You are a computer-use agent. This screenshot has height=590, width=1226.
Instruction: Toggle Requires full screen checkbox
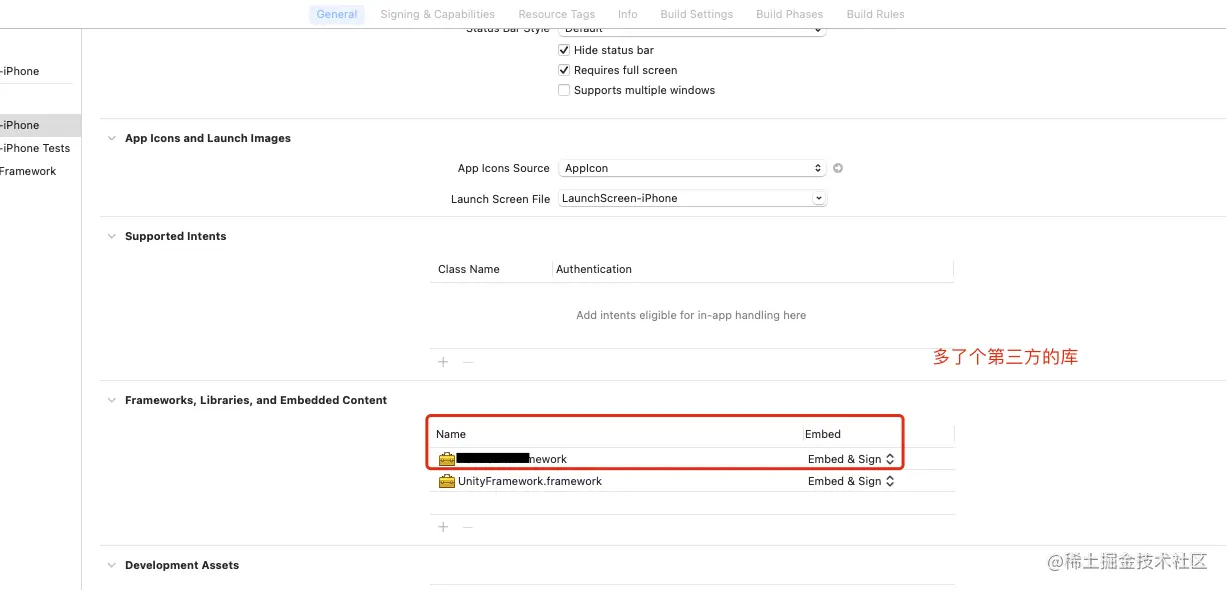coord(564,70)
